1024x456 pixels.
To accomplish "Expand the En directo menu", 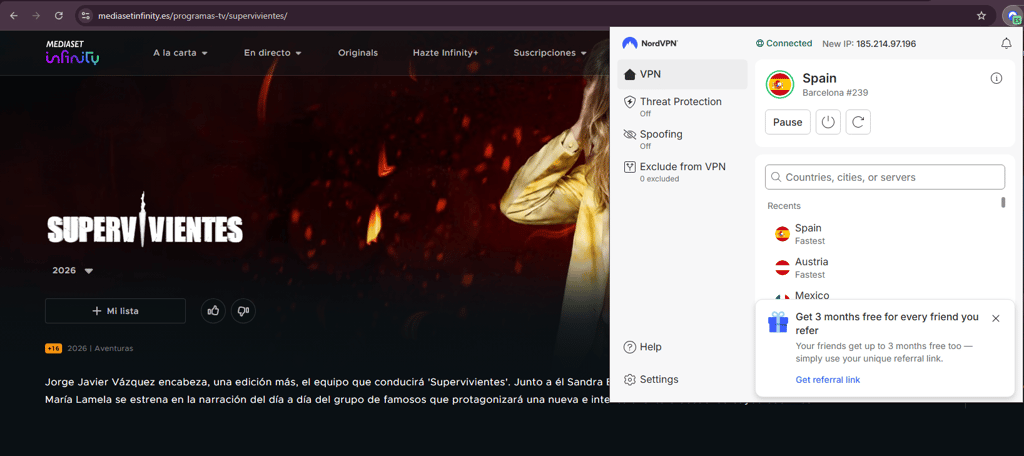I will coord(272,53).
